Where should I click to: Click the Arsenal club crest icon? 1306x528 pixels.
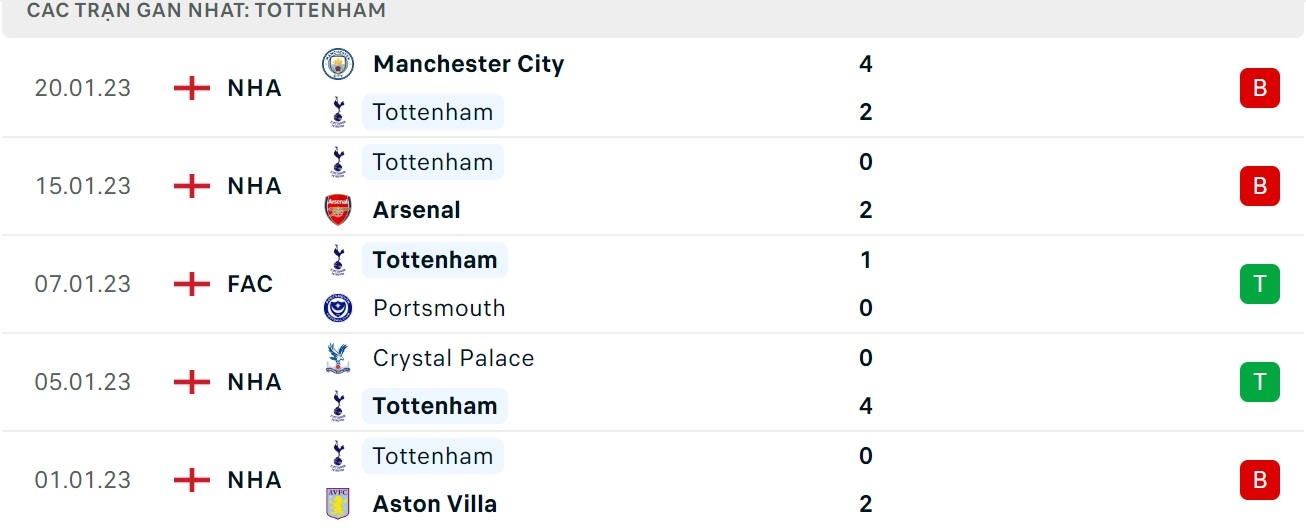click(338, 210)
